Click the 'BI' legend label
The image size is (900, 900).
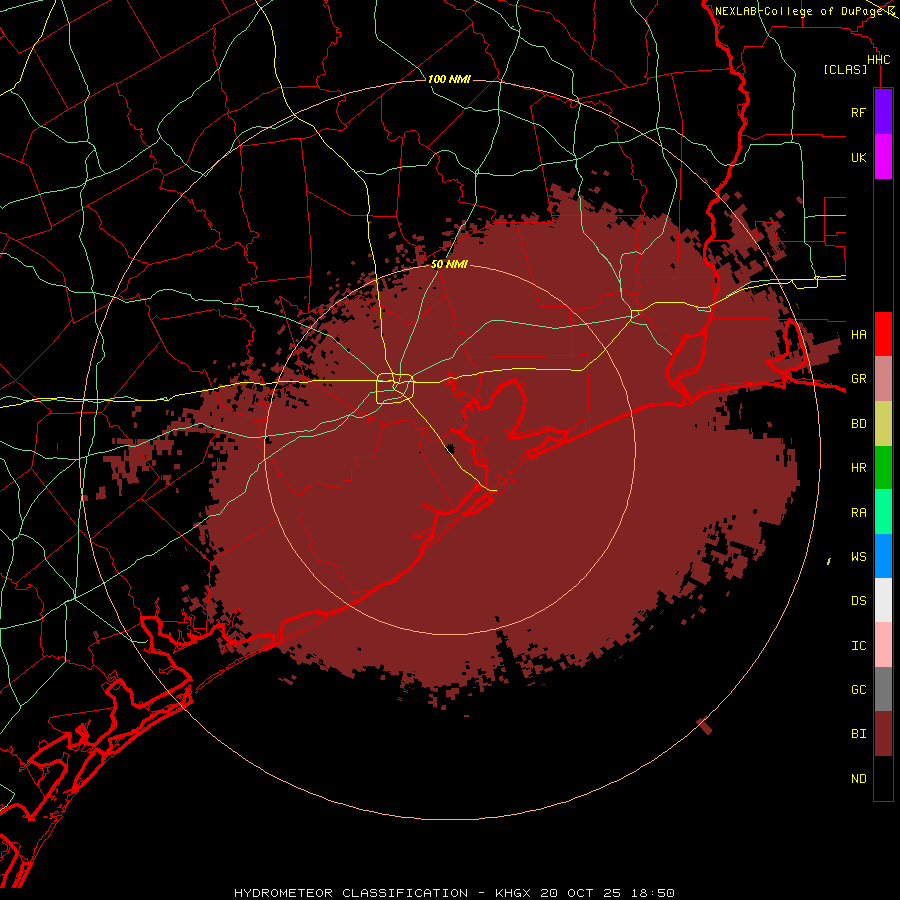coord(858,734)
